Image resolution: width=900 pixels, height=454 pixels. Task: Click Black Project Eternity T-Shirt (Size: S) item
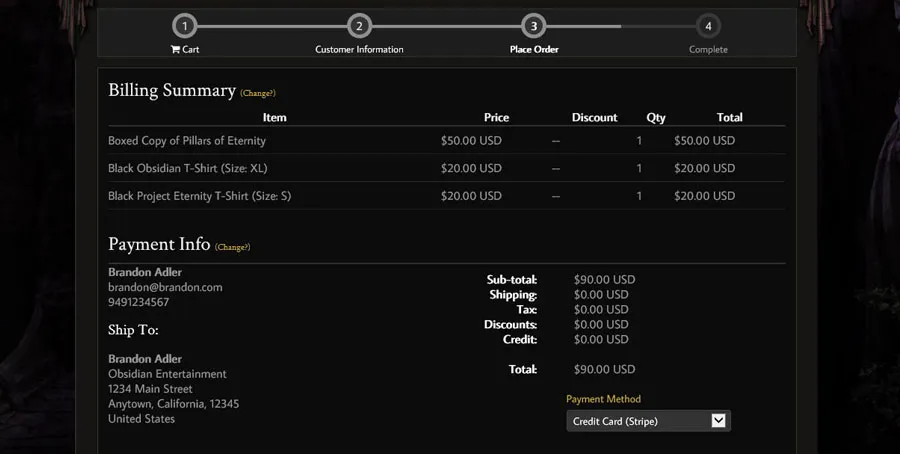[x=200, y=196]
